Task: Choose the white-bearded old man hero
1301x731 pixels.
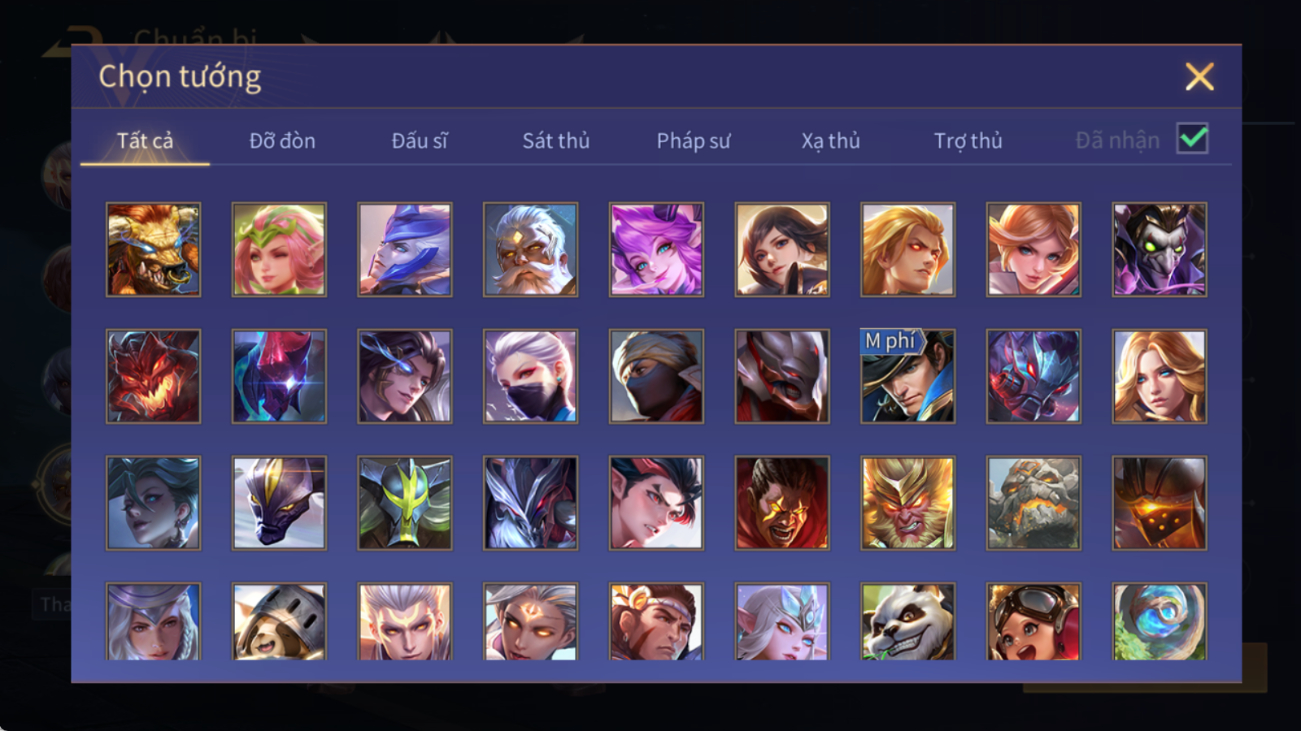Action: 530,250
